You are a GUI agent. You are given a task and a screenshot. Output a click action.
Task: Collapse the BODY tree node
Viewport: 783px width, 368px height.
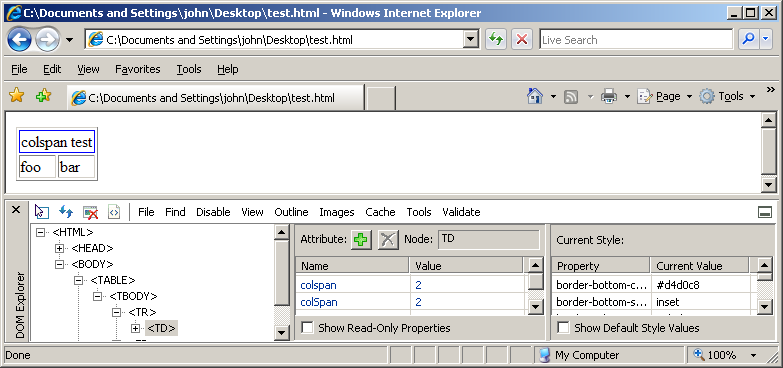coord(59,264)
